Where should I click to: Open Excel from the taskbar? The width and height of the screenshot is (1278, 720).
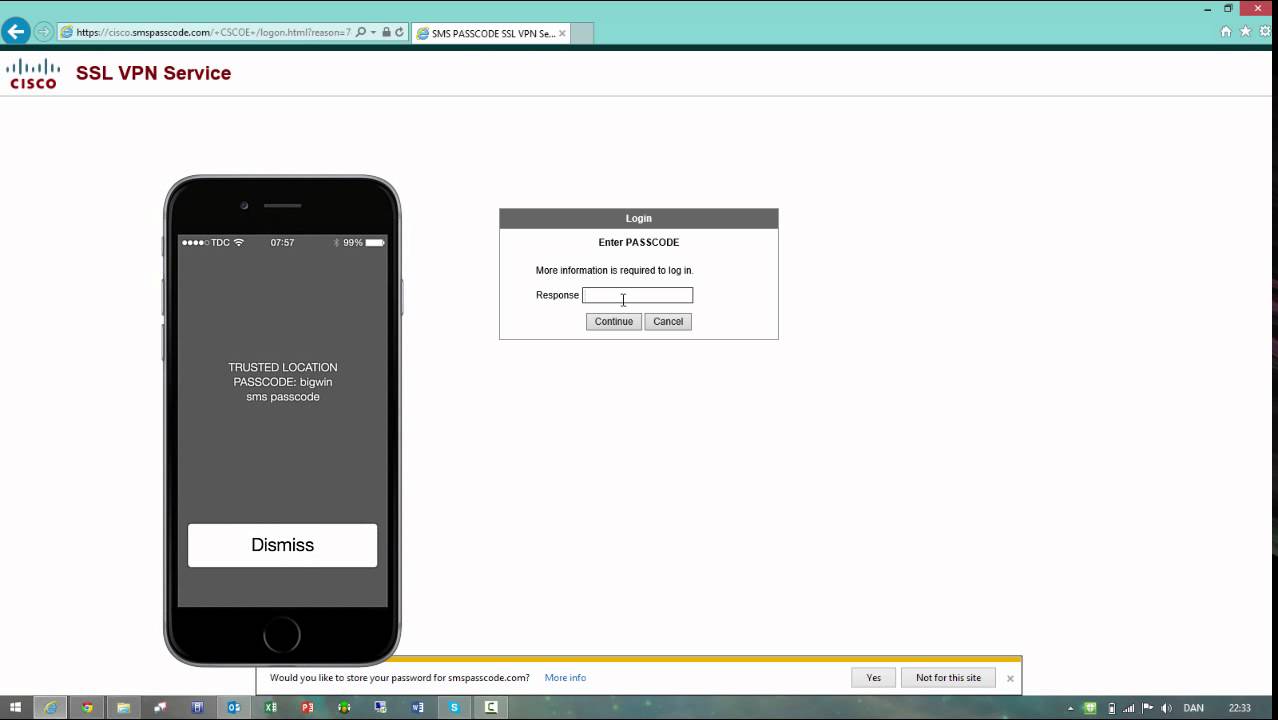270,707
